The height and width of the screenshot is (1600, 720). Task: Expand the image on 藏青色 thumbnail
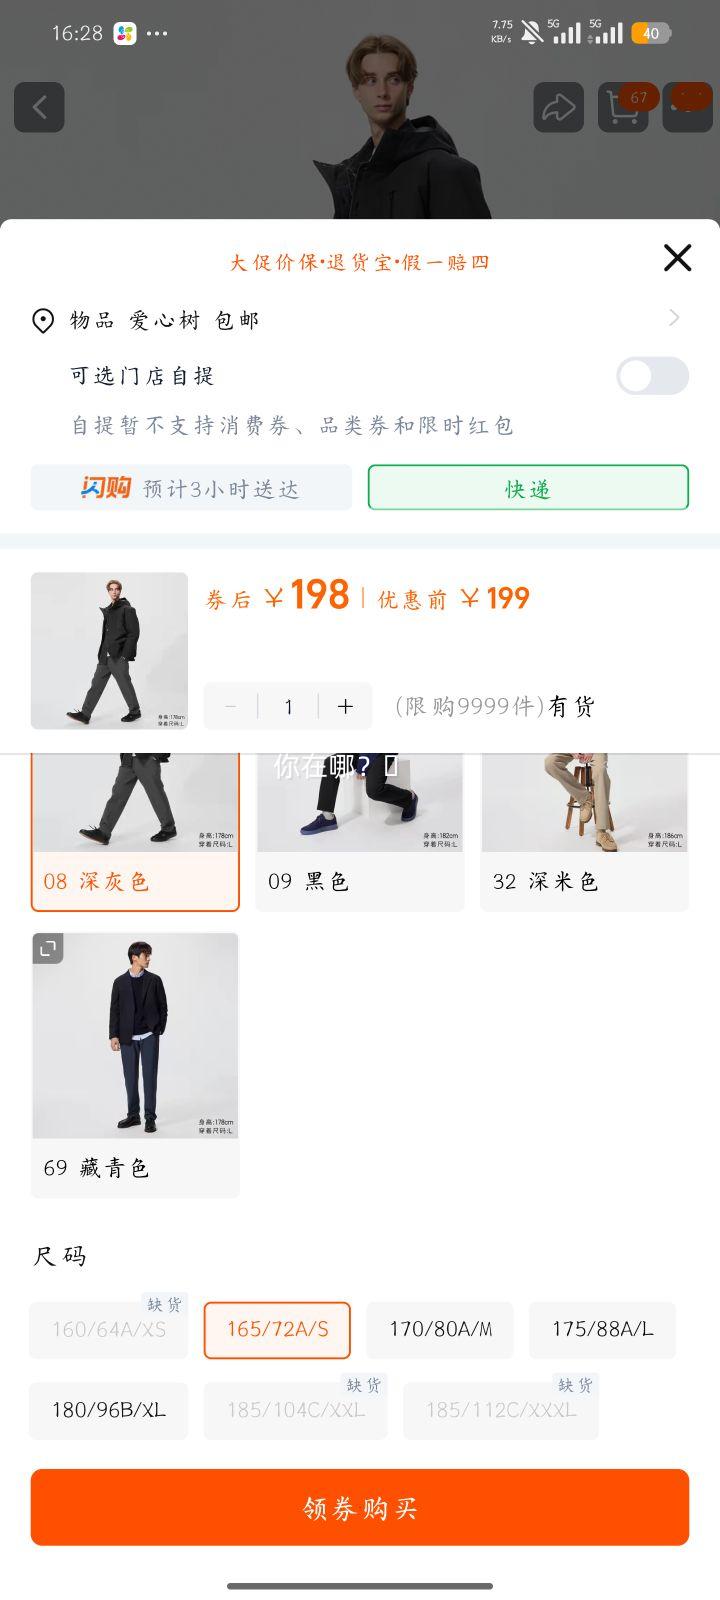click(x=48, y=948)
